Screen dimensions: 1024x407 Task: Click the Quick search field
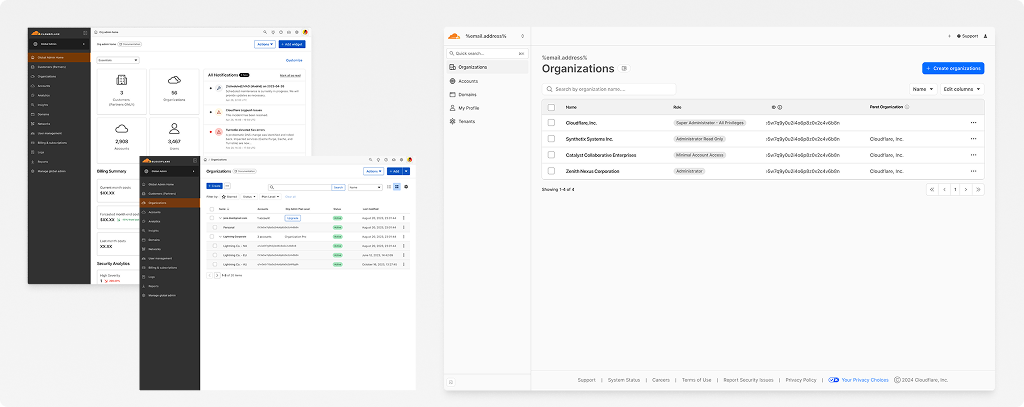tap(487, 54)
